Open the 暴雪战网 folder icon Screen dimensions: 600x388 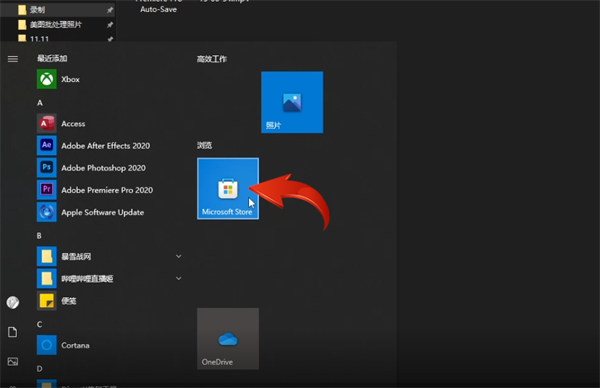(x=47, y=256)
